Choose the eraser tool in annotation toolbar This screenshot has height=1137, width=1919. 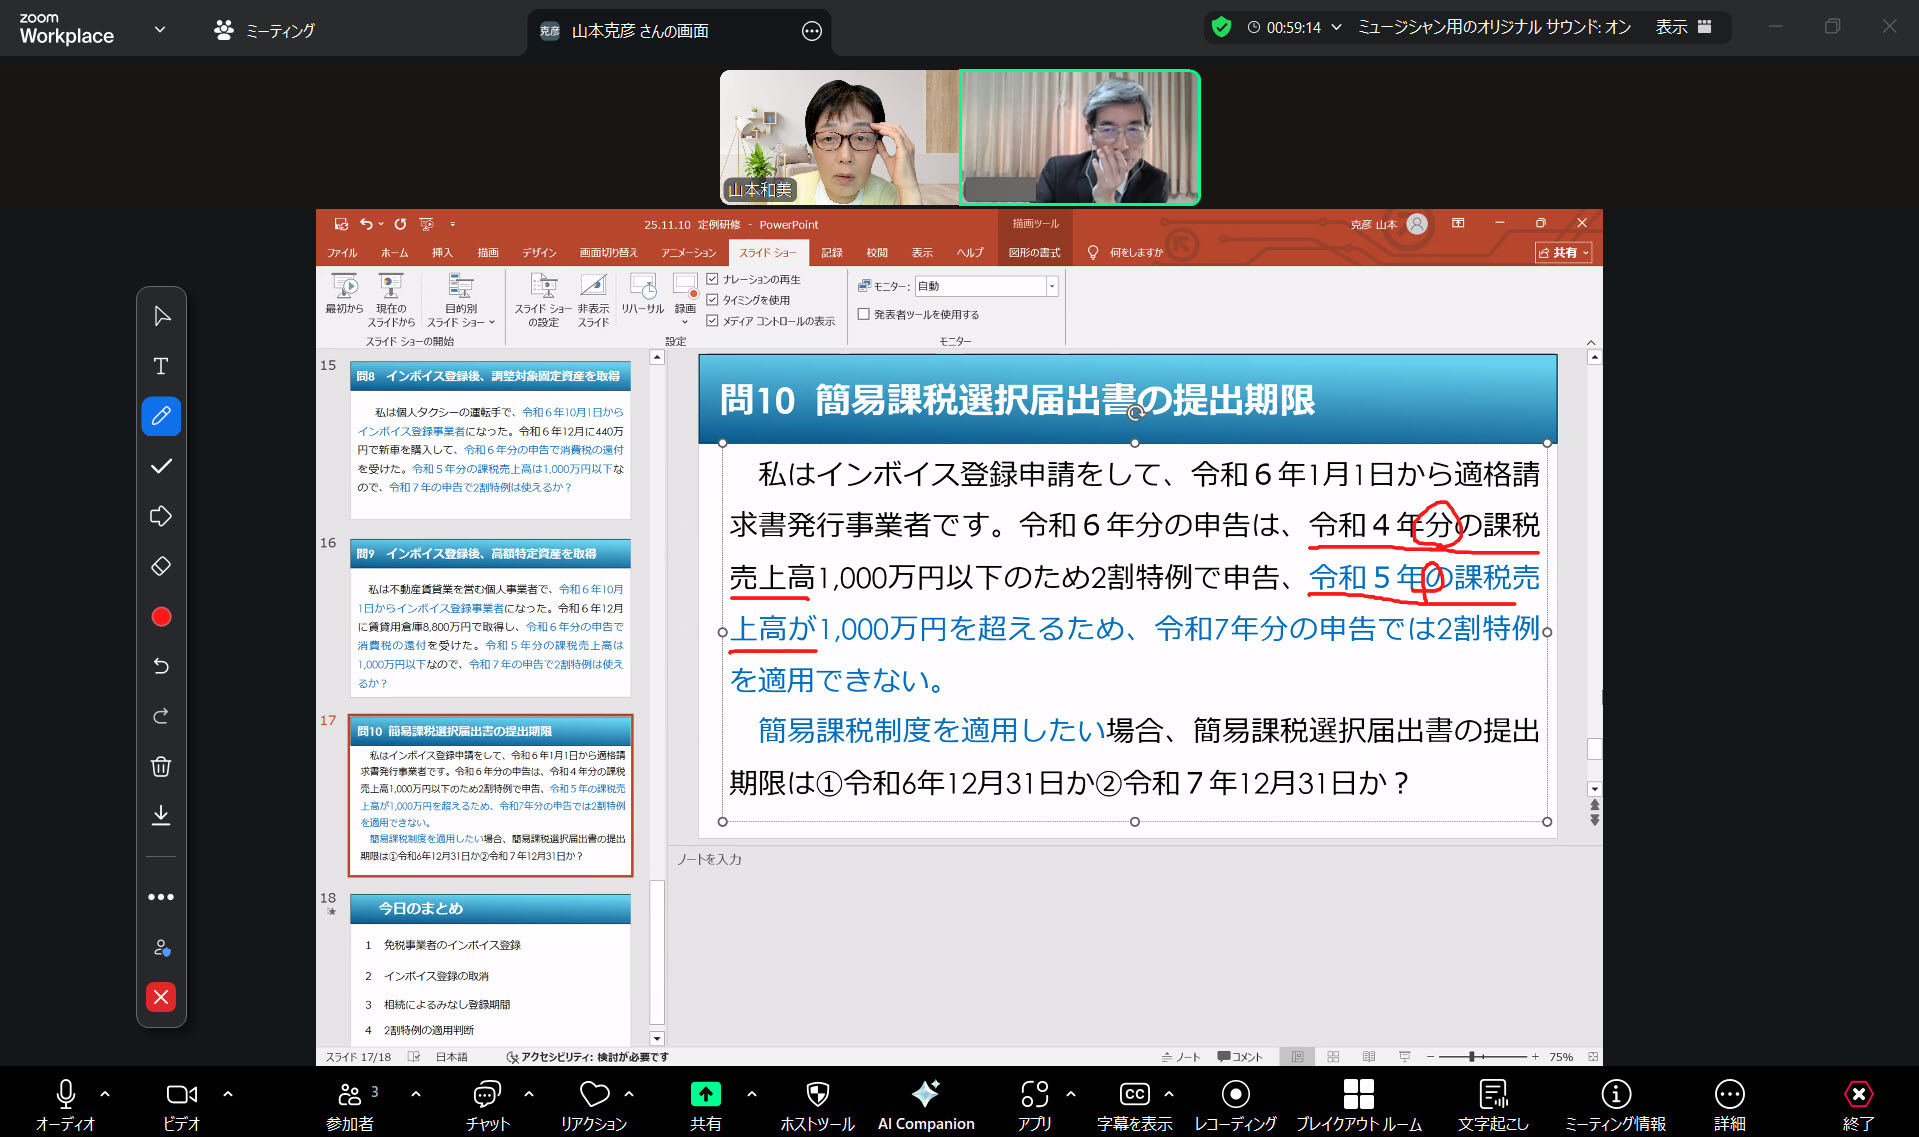tap(161, 566)
